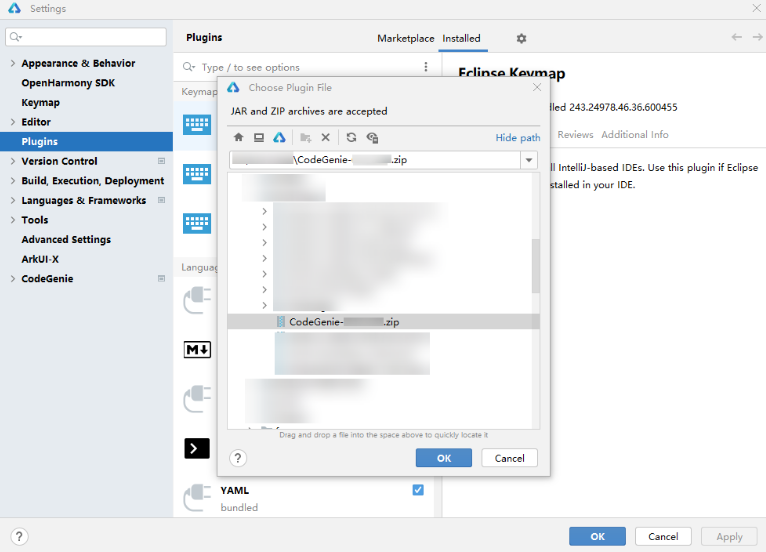Navigate forward with right arrow
The height and width of the screenshot is (552, 766).
757,37
